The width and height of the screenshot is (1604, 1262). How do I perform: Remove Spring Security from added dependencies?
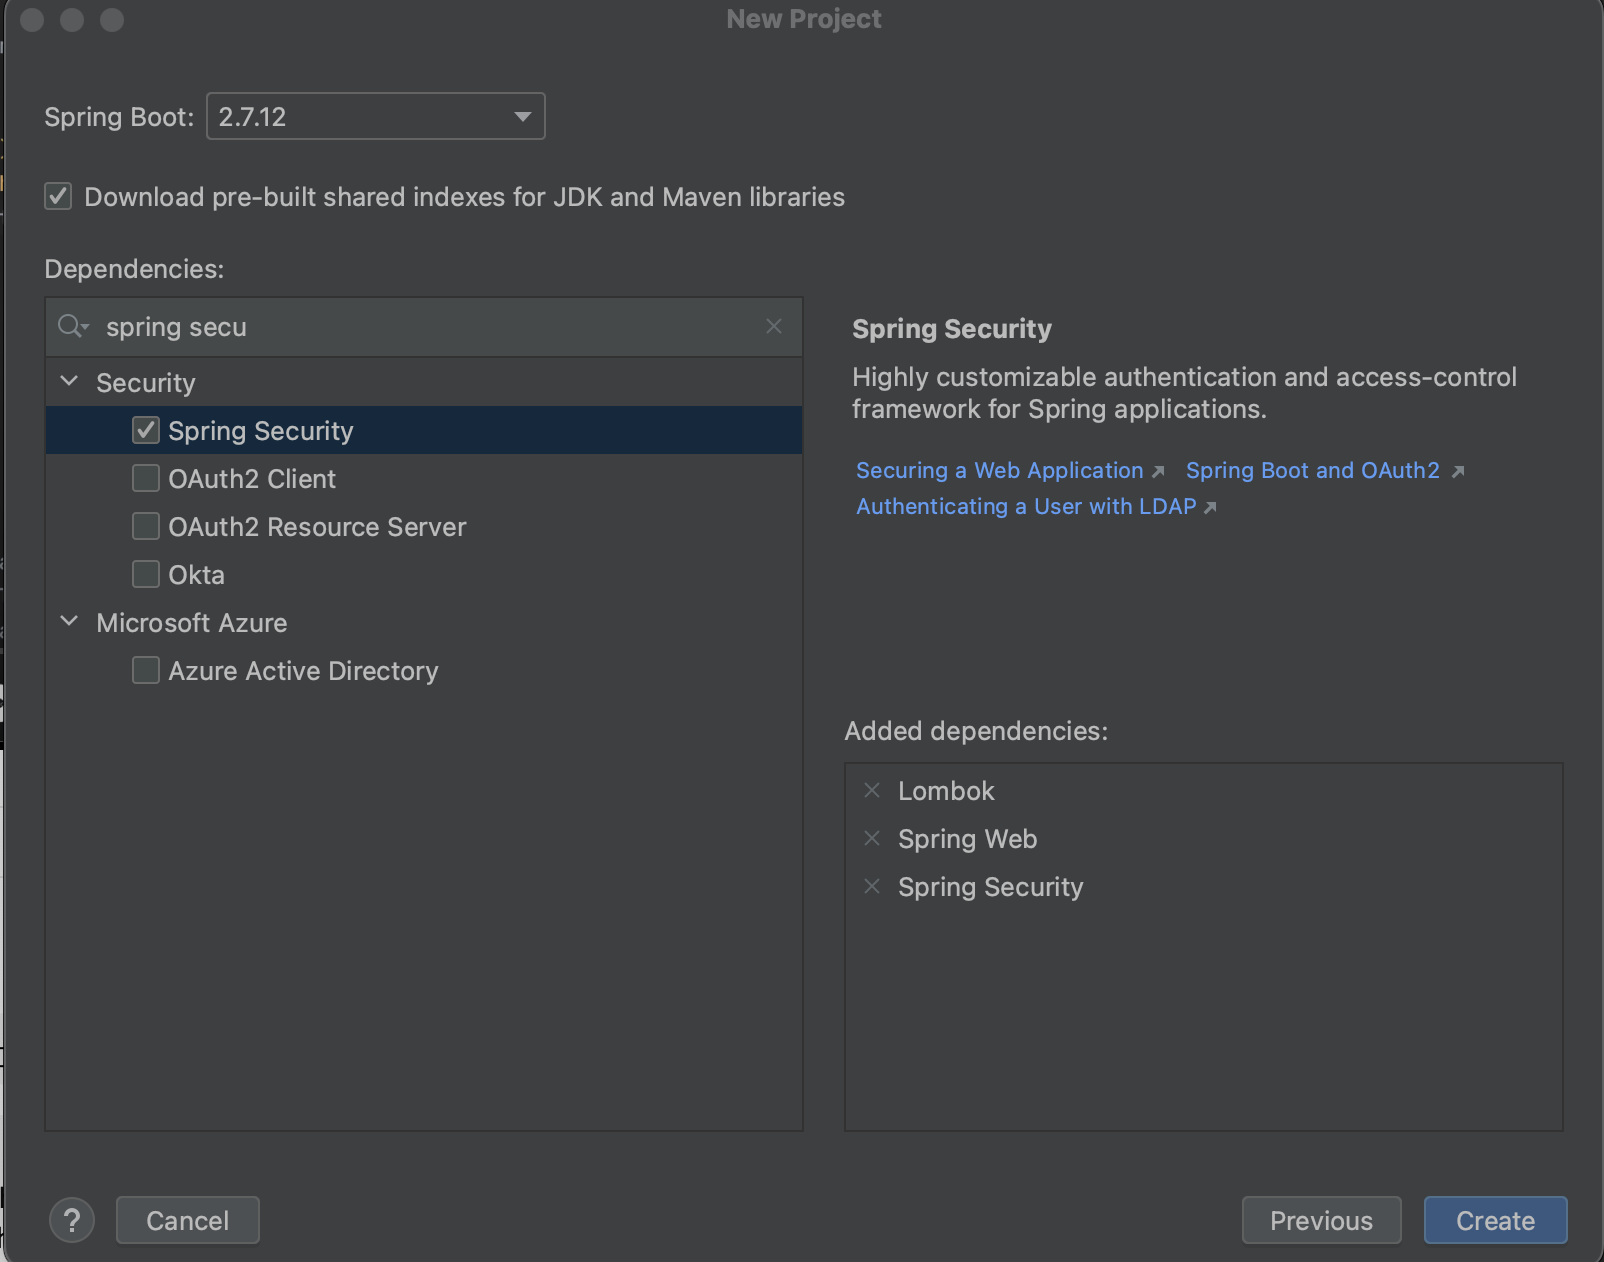[x=872, y=886]
